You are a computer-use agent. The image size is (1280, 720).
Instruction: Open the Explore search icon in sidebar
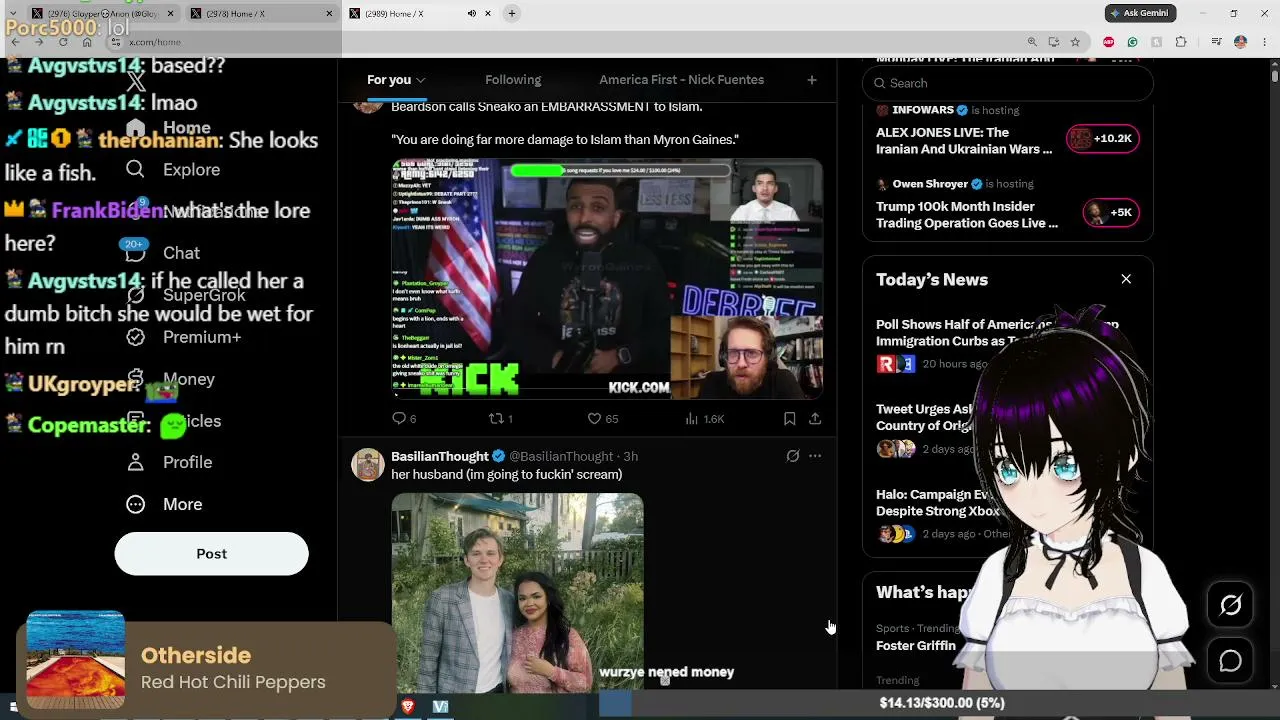pyautogui.click(x=136, y=169)
